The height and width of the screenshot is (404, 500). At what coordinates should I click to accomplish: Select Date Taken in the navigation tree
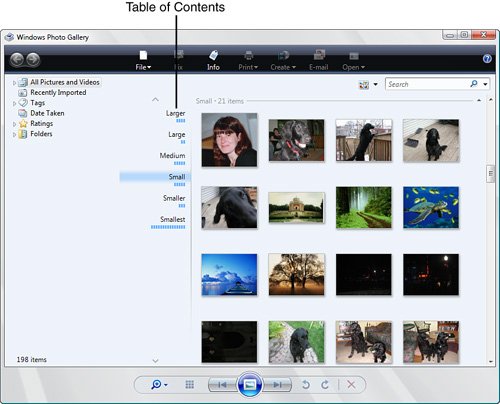click(x=47, y=113)
